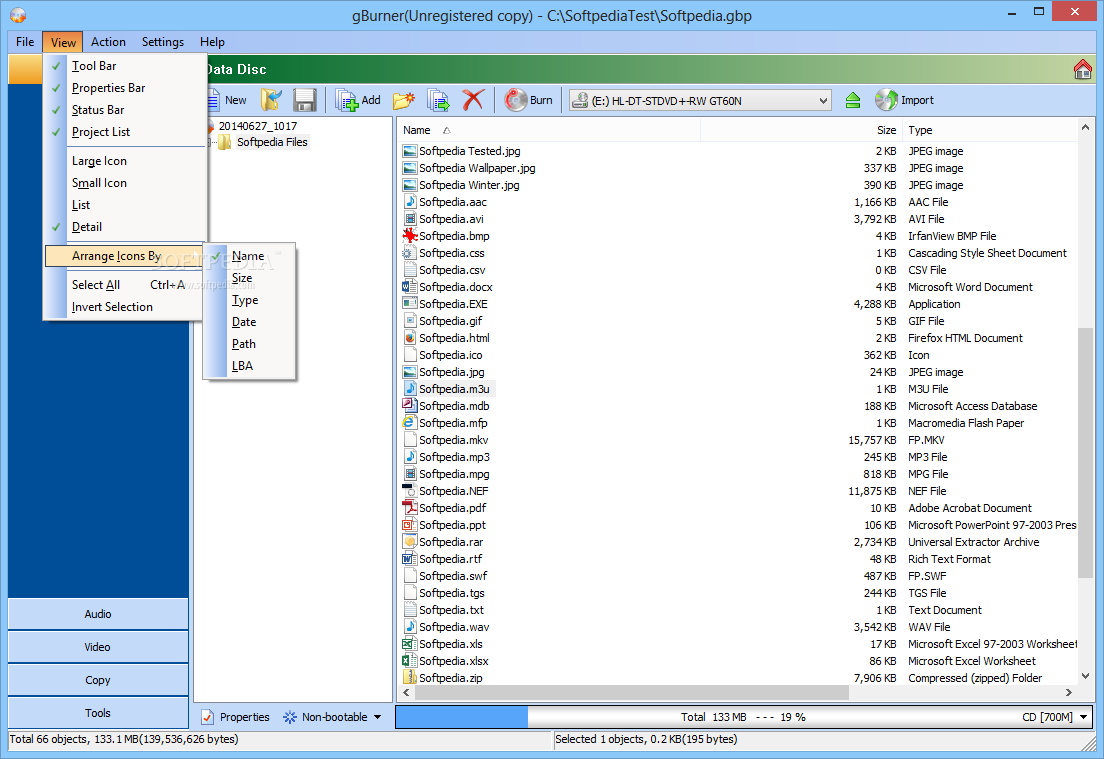Click the Burn disc icon
The image size is (1104, 759).
[x=515, y=100]
